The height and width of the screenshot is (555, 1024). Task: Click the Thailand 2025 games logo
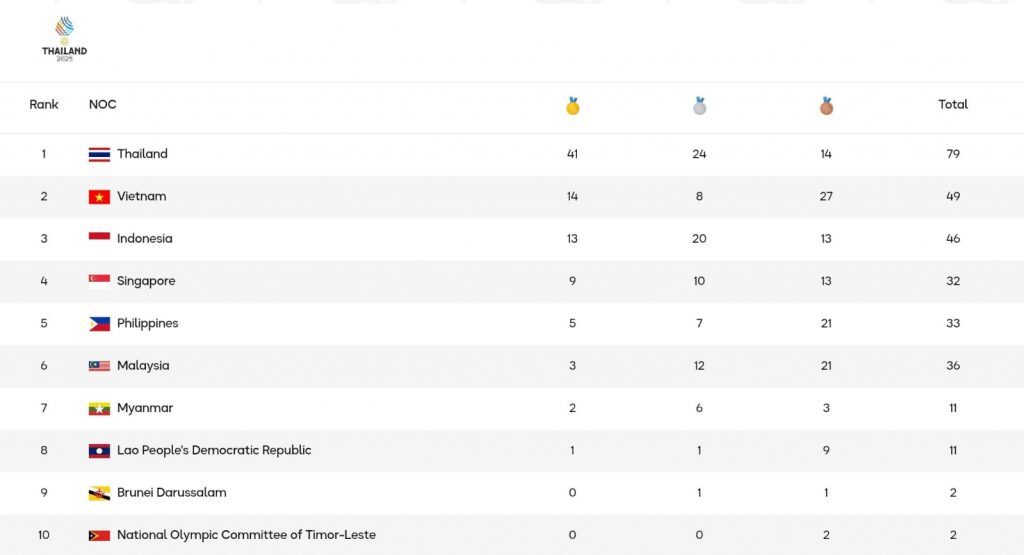click(x=64, y=39)
